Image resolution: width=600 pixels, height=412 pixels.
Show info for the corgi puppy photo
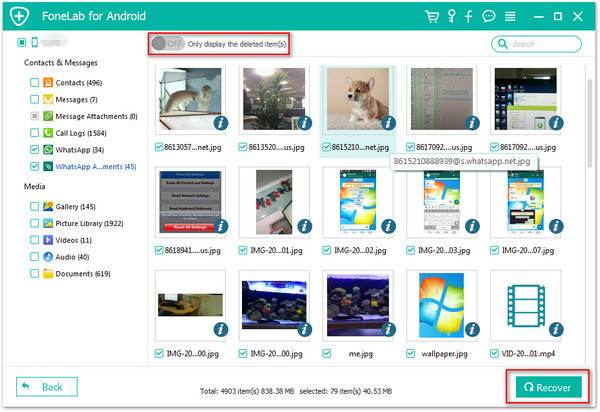click(x=388, y=123)
